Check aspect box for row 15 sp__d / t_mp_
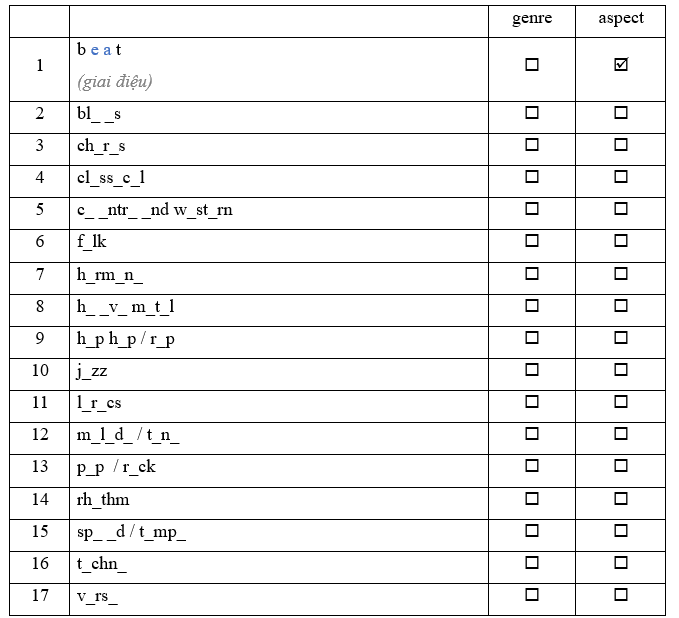Screen dimensions: 679x618 click(x=621, y=530)
